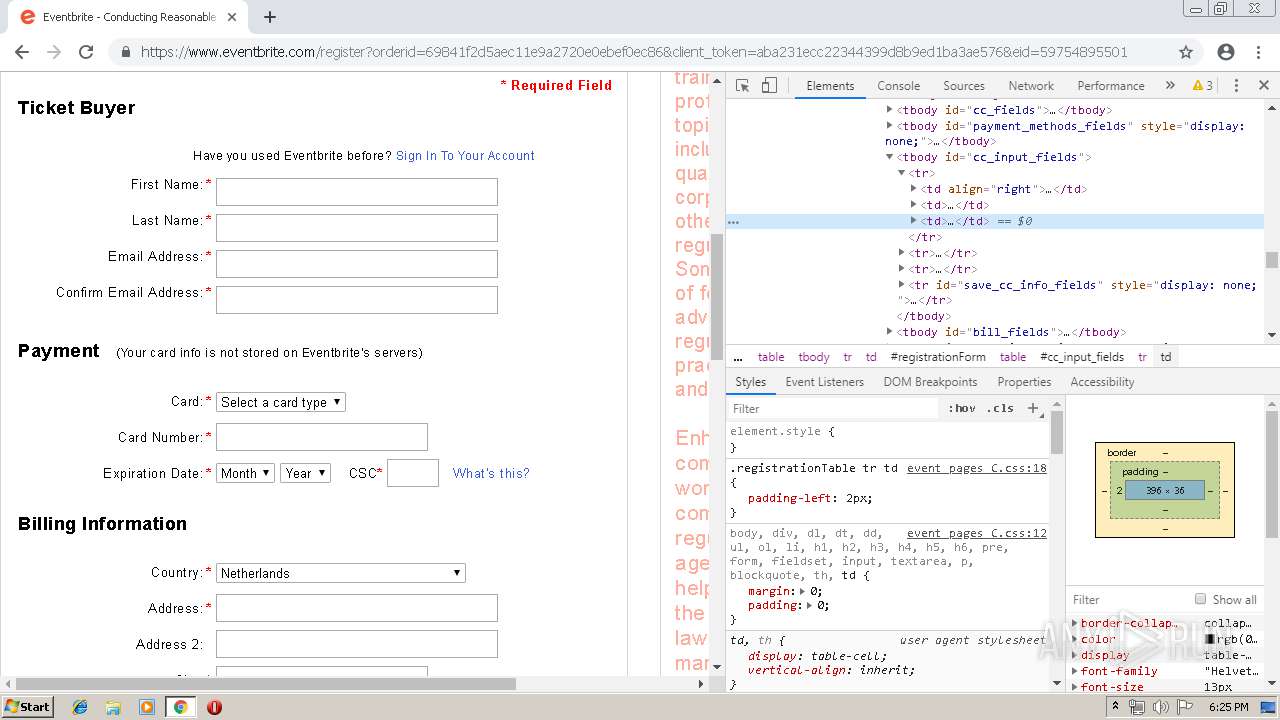Expand the tbody payment_methods_fields node

tap(889, 126)
